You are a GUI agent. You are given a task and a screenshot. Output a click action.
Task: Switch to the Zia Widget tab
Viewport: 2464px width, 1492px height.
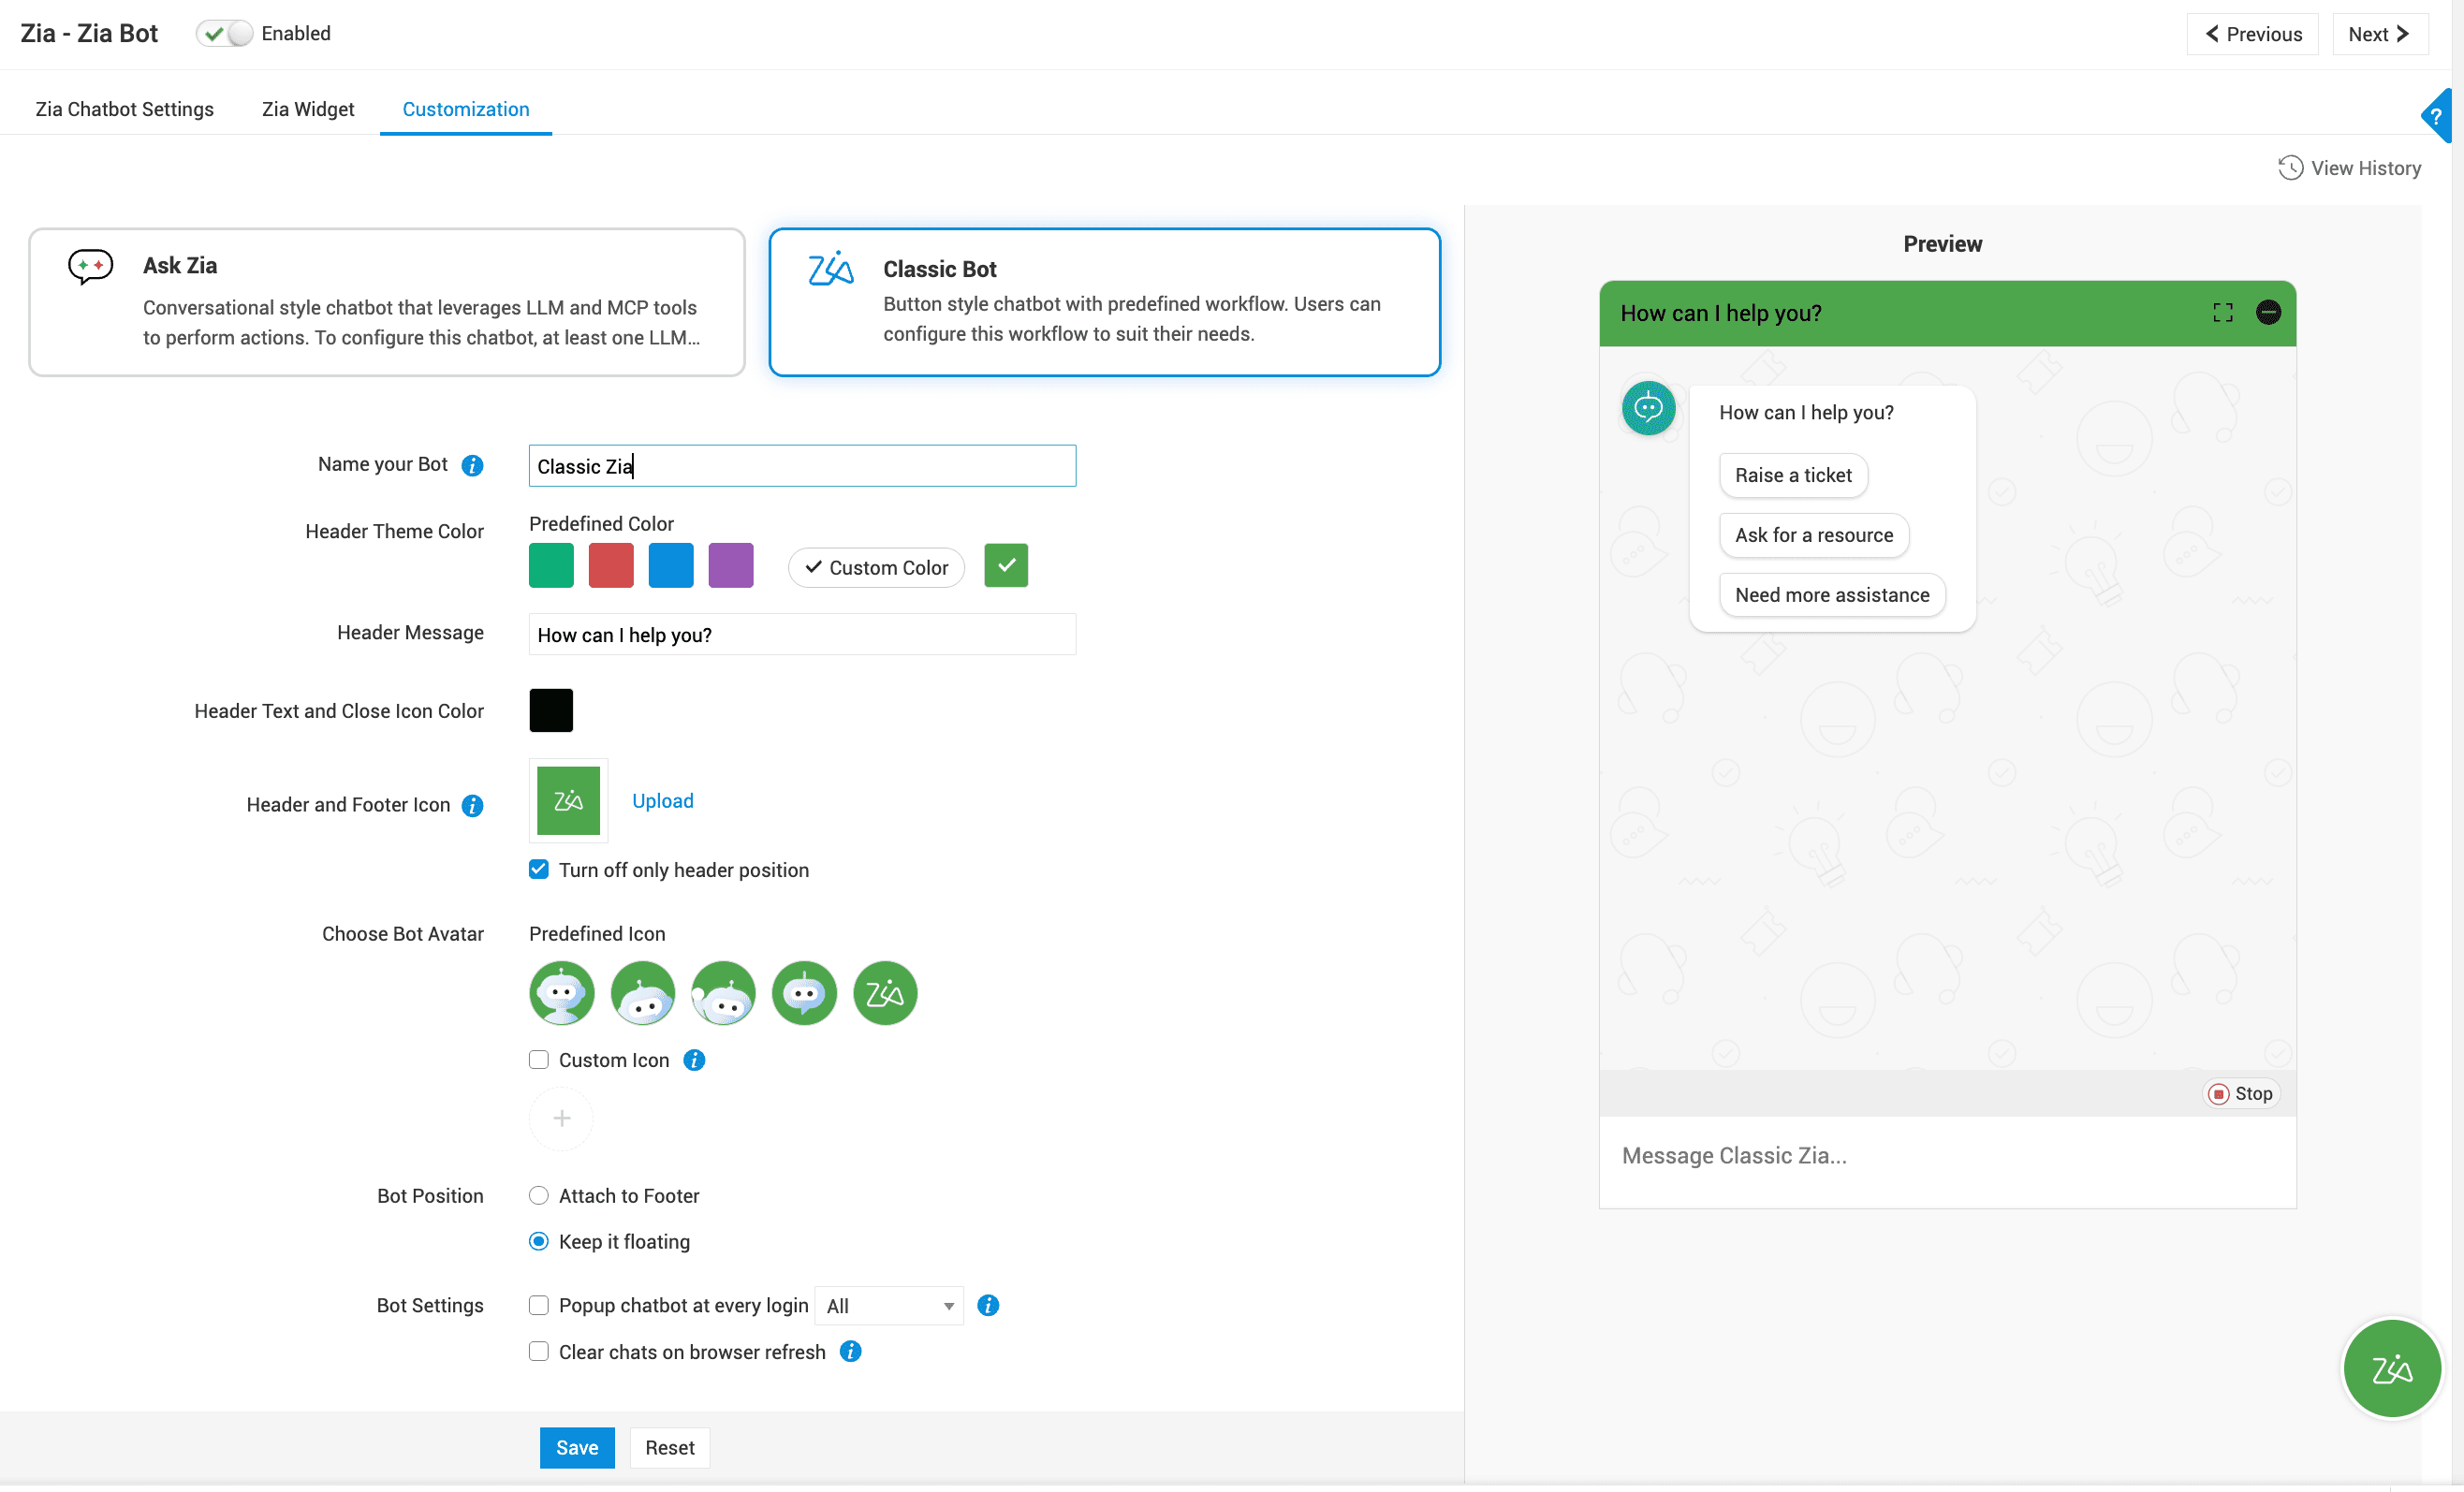pos(308,109)
